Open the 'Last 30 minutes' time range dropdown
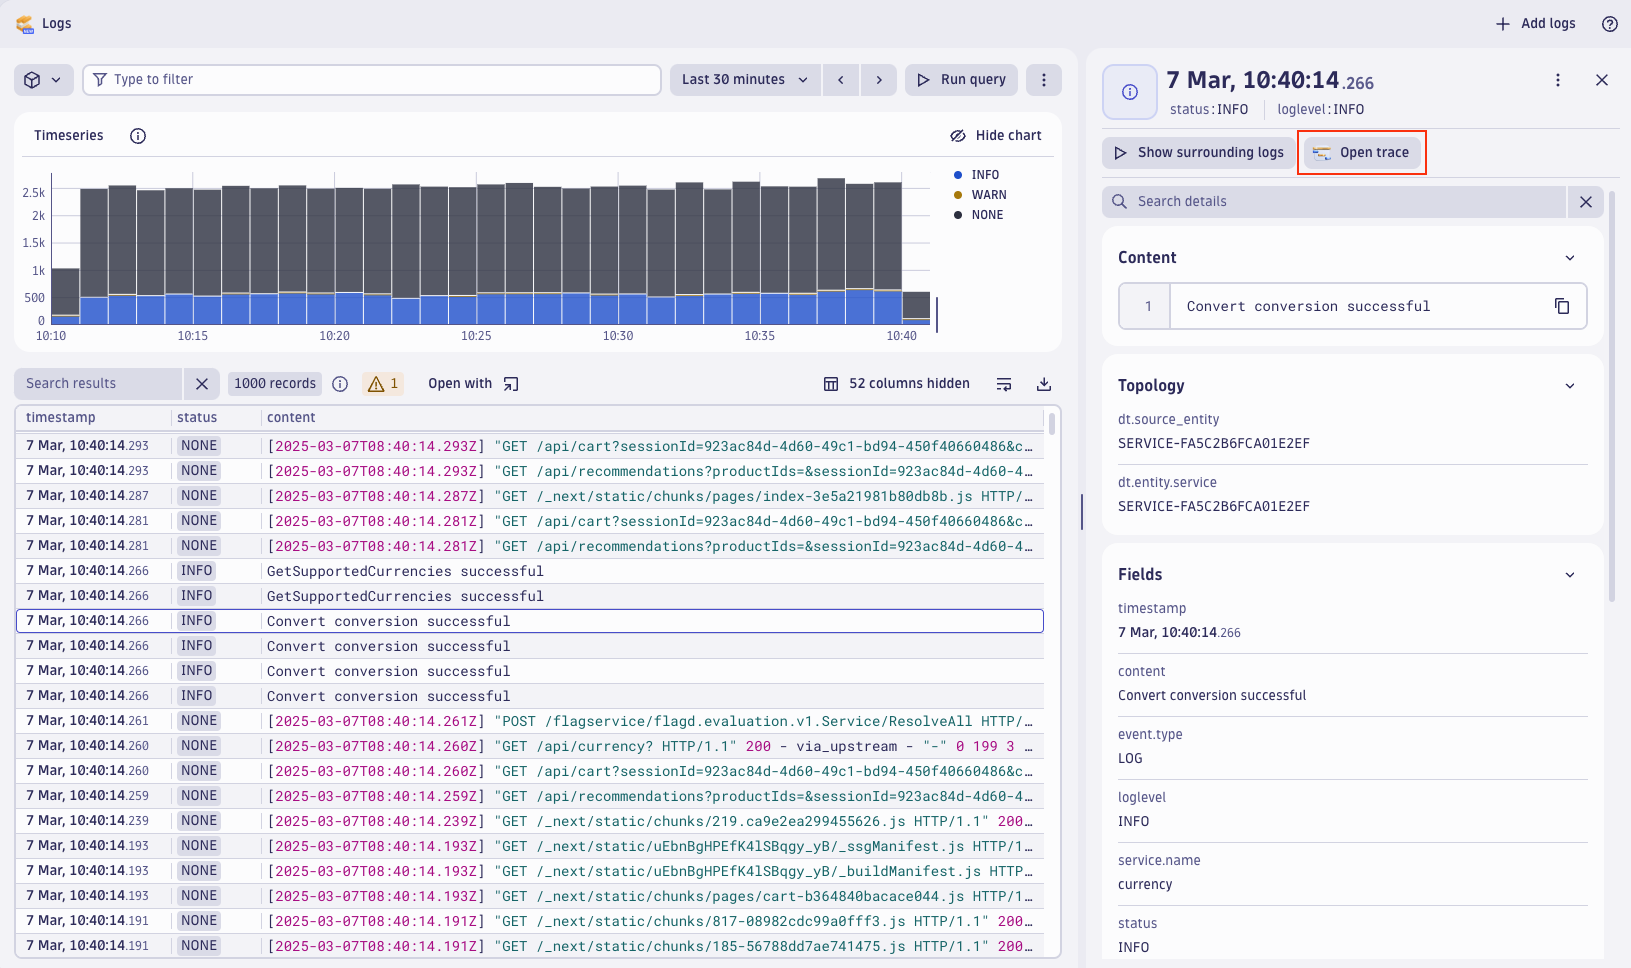The image size is (1631, 968). [744, 79]
